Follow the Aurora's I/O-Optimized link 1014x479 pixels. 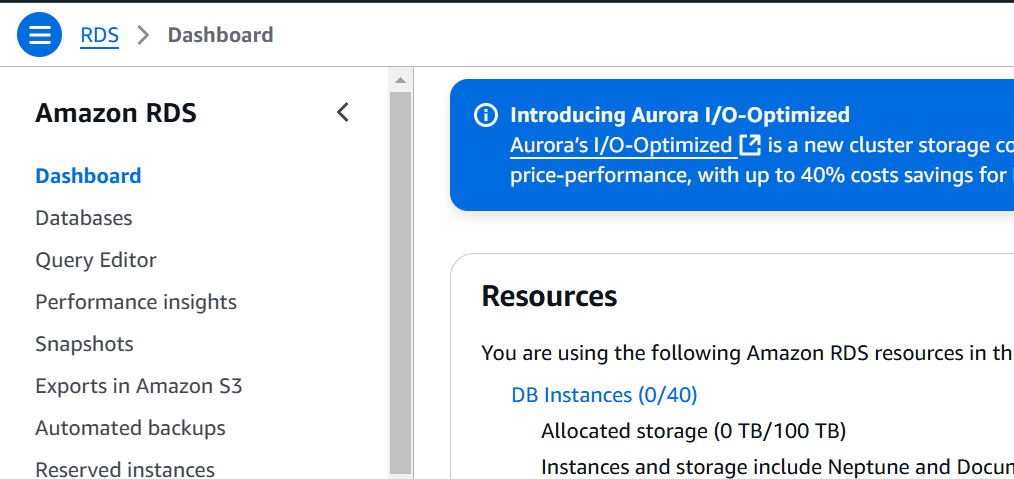click(x=621, y=145)
